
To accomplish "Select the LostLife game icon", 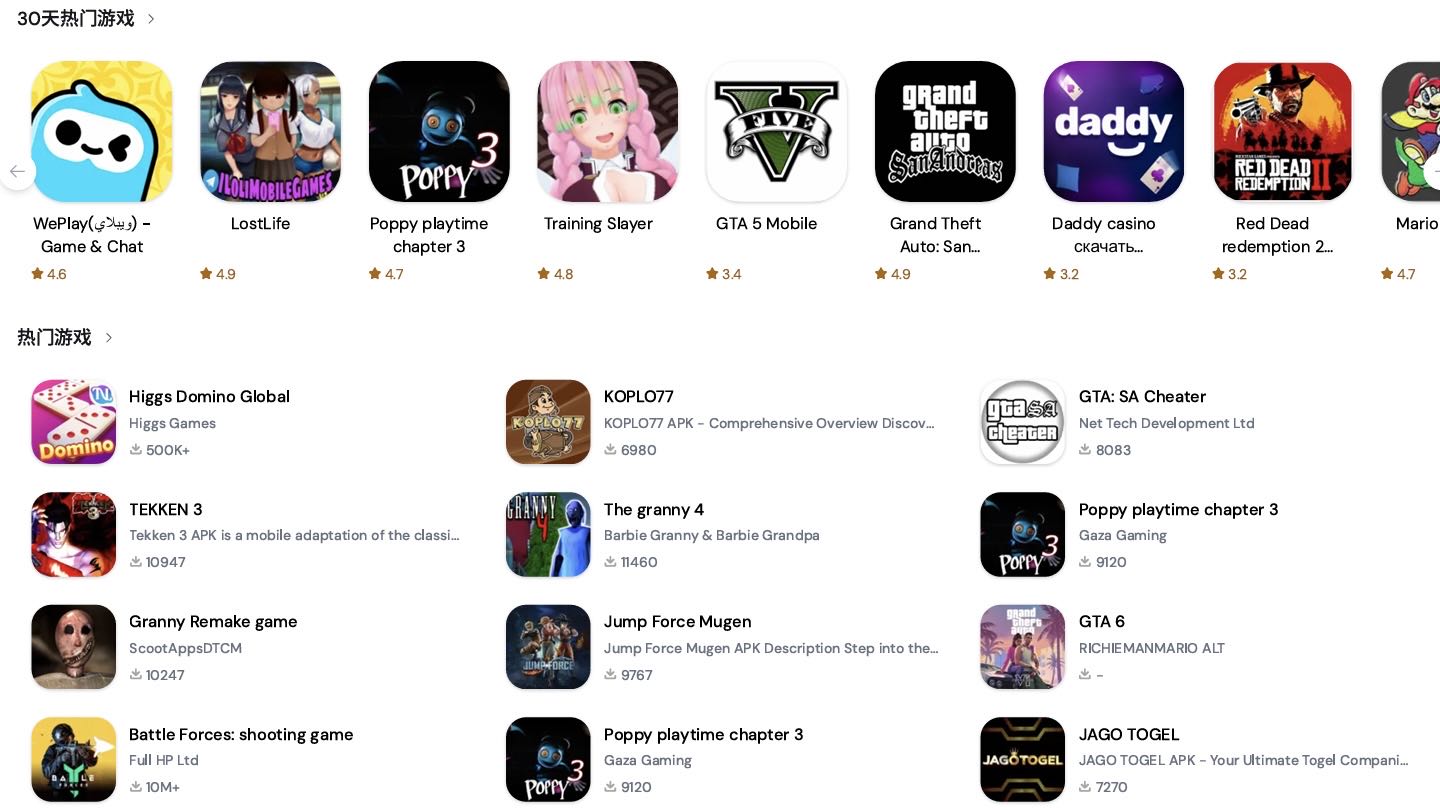I will (270, 131).
